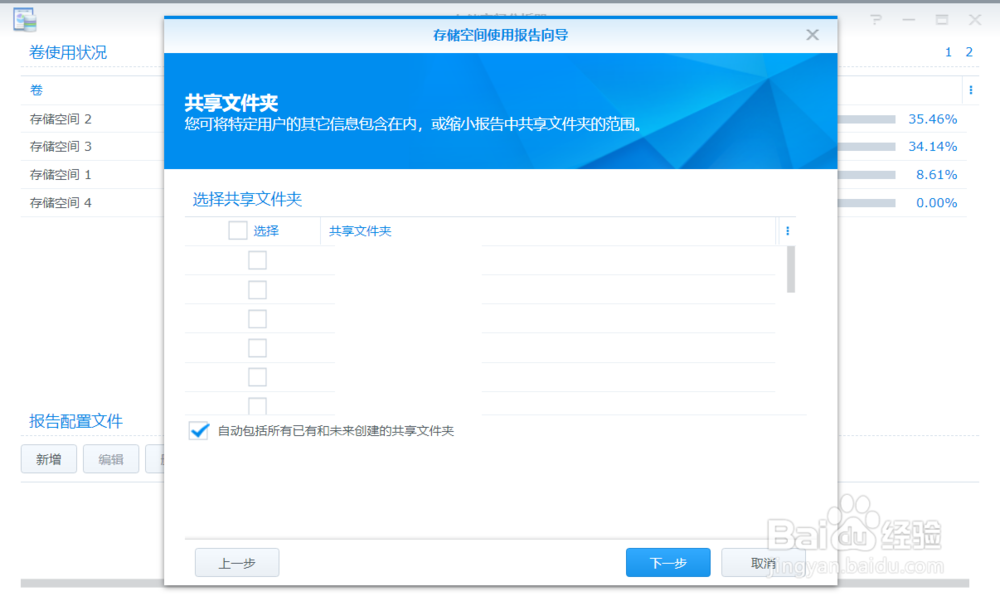Click the 新增 button under 报告配置文件

pyautogui.click(x=48, y=459)
